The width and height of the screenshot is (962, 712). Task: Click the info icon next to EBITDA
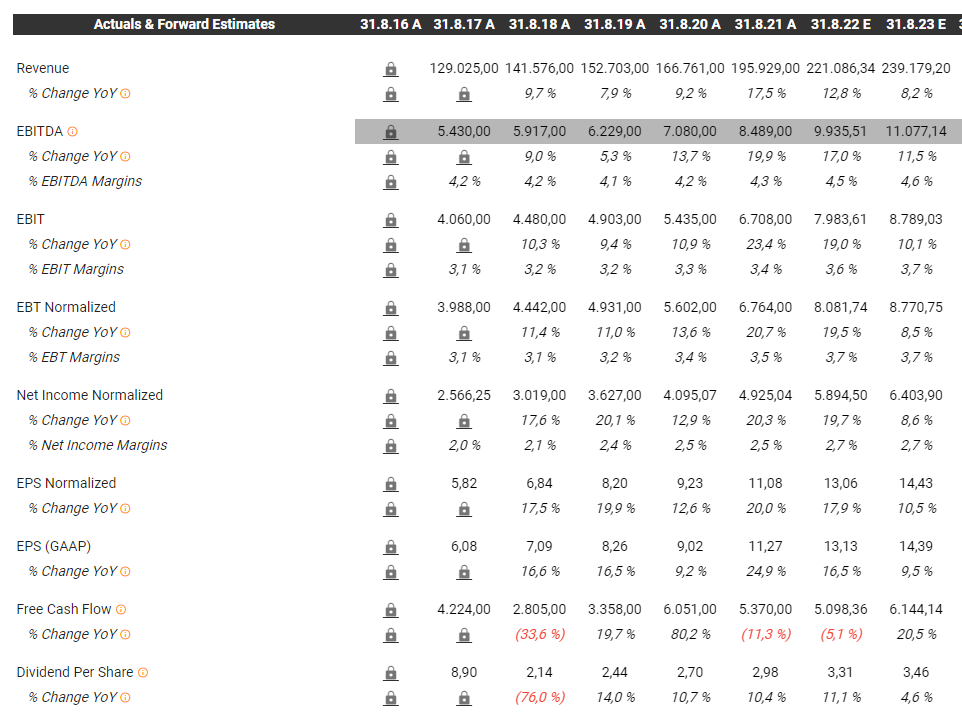72,132
